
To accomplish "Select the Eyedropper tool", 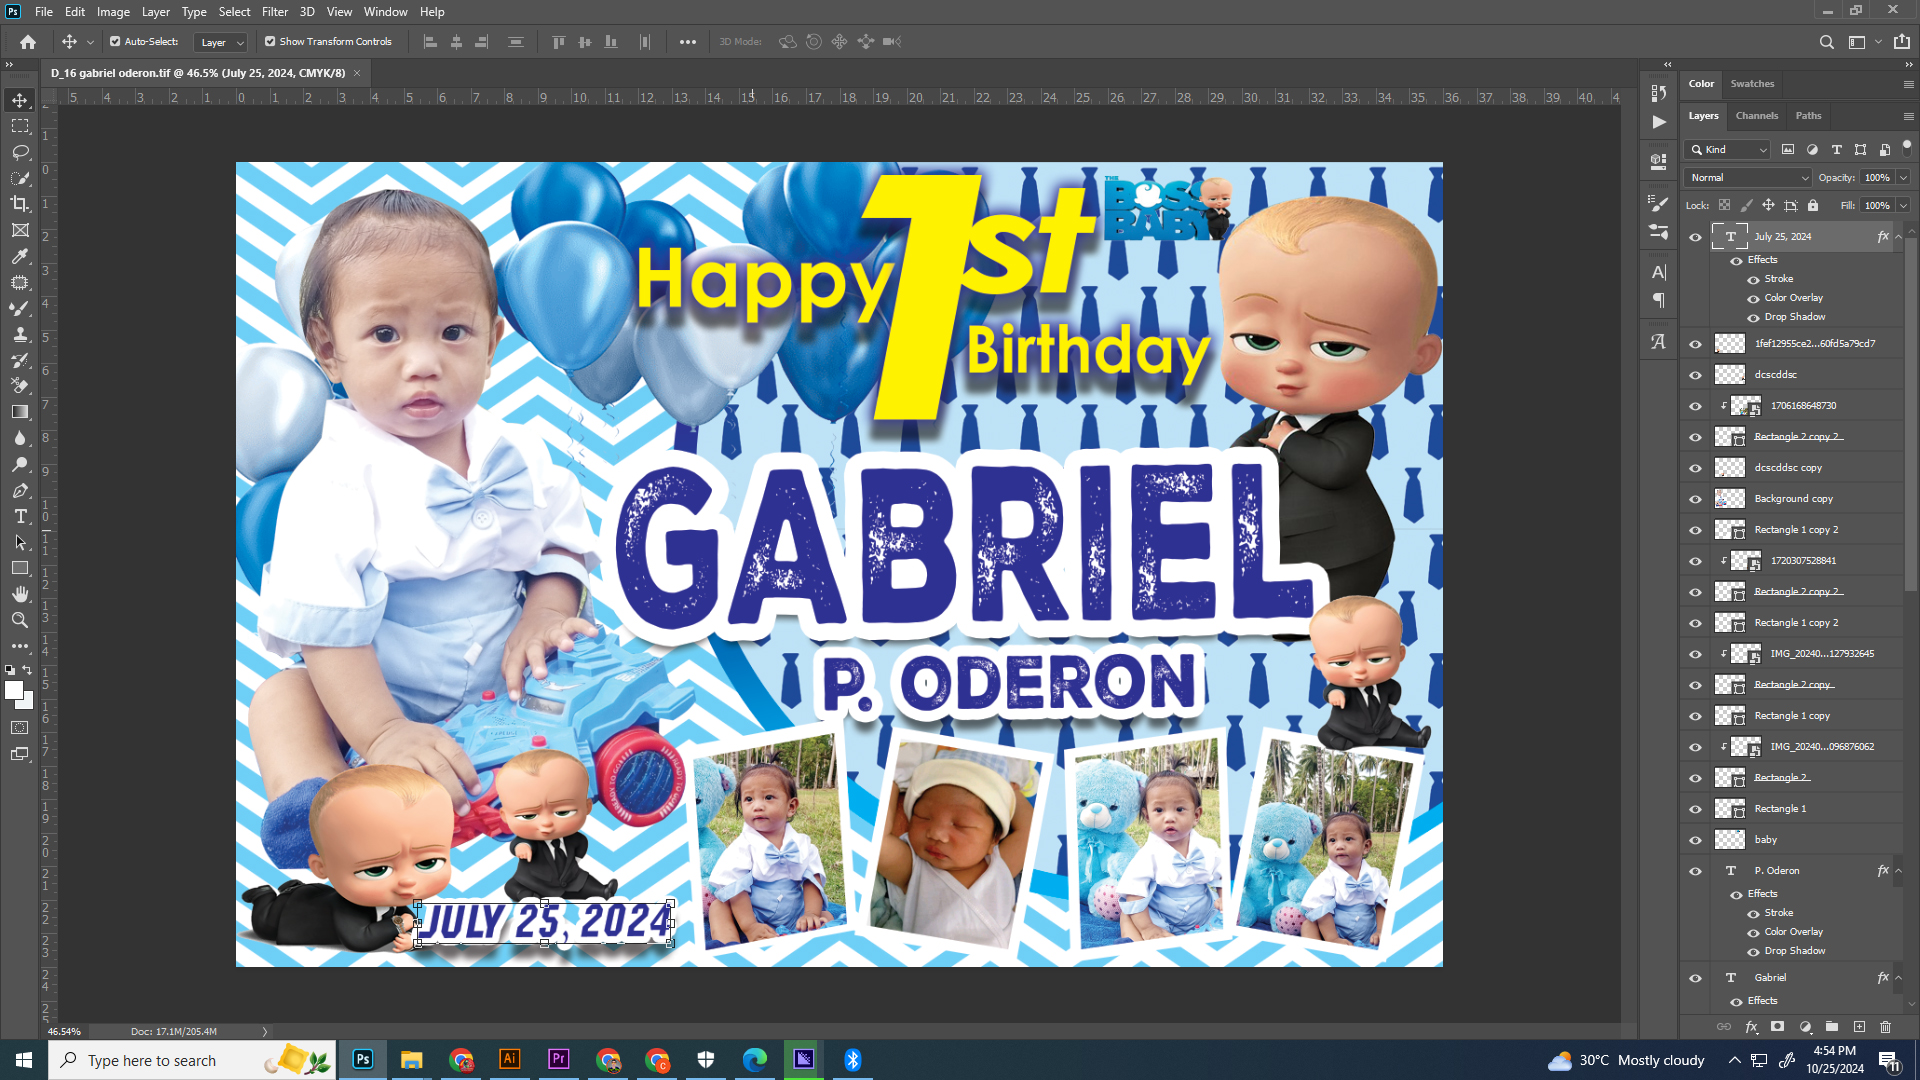I will (x=20, y=256).
